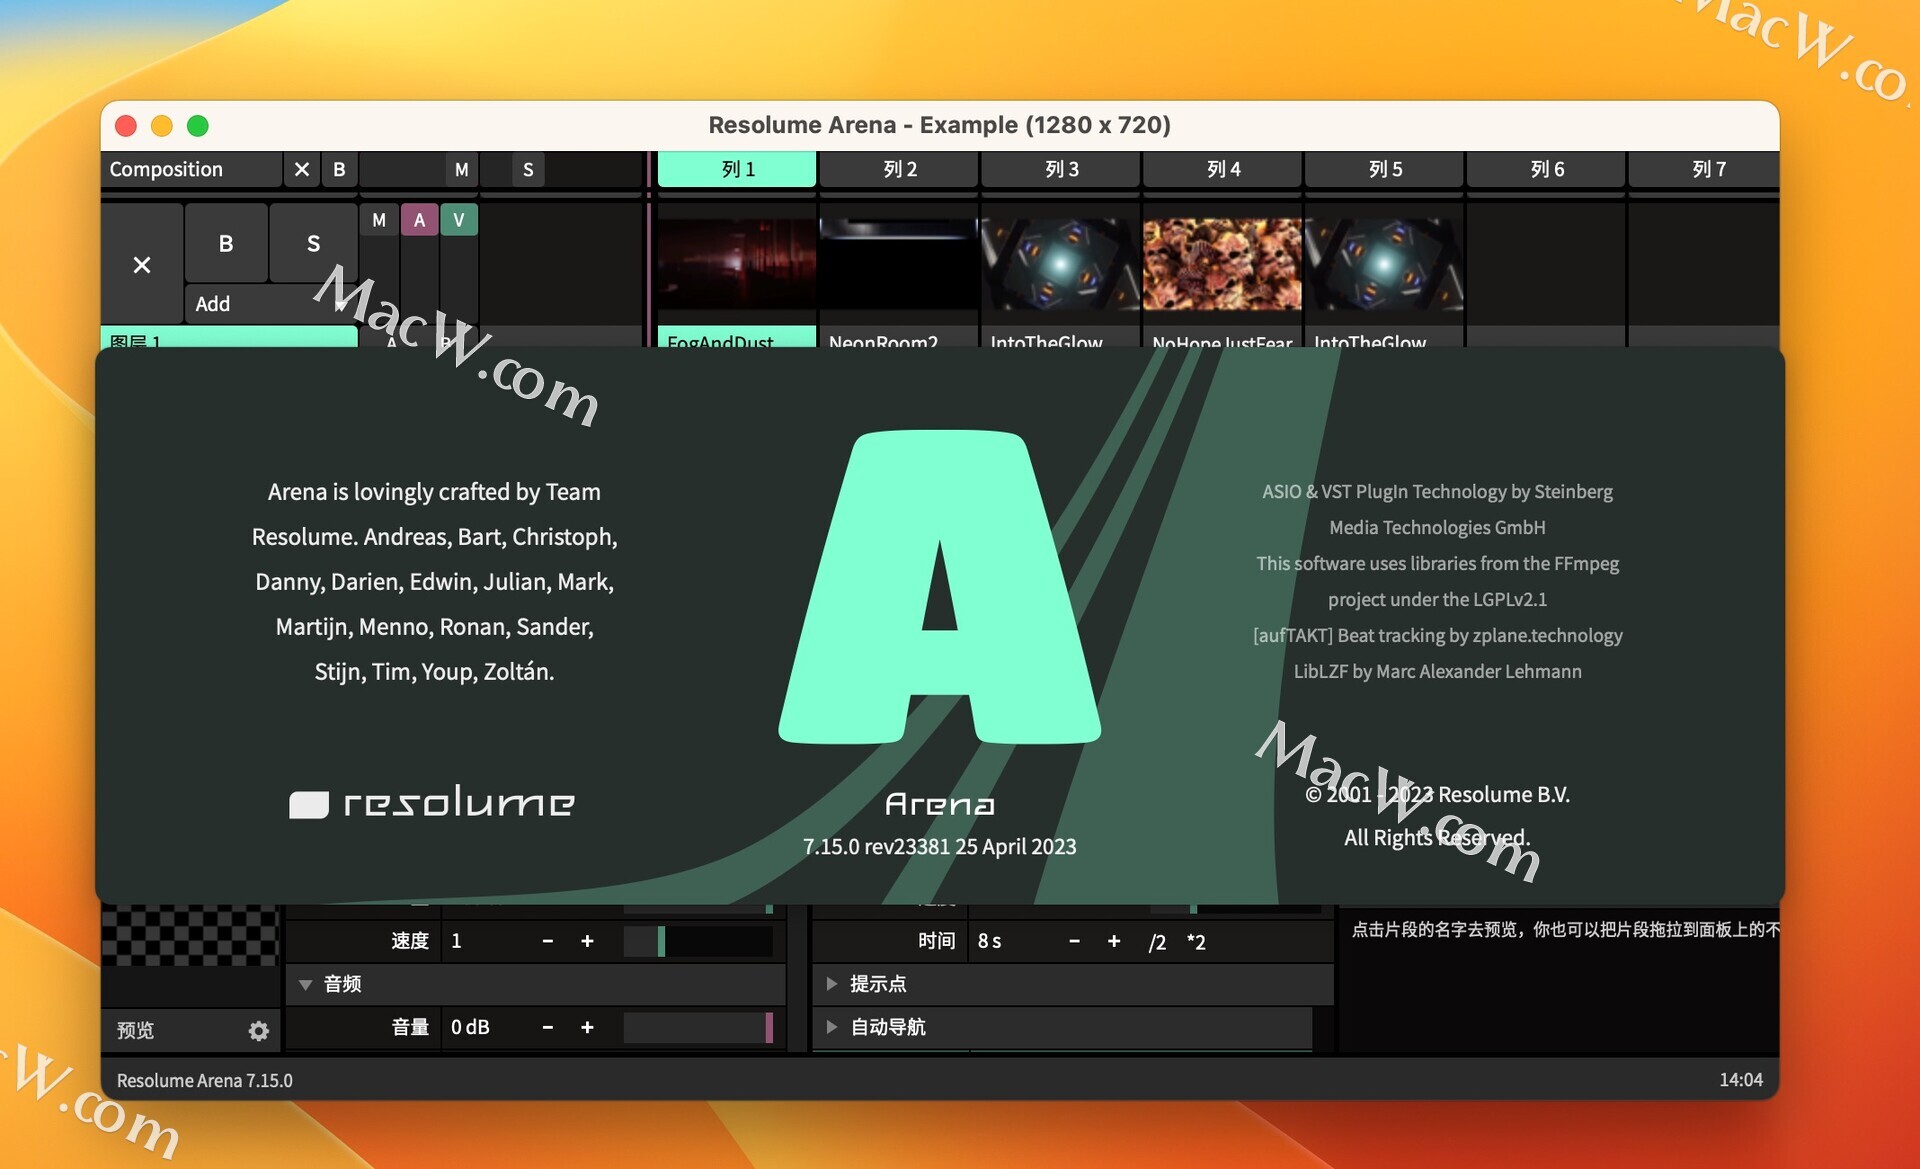Select column 列 6 tab

coord(1547,169)
